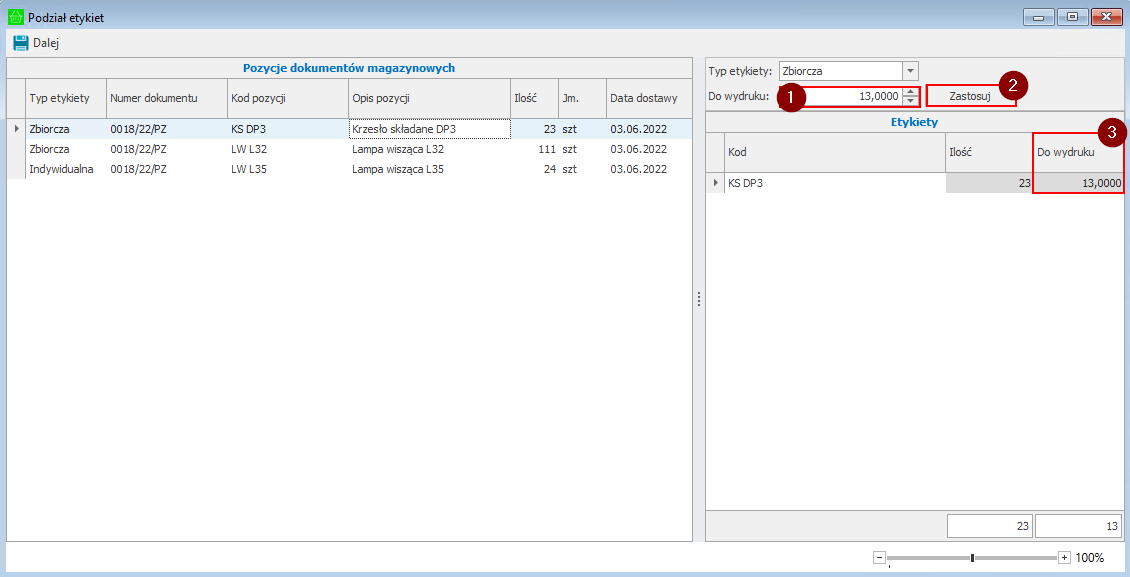
Task: Click the green app icon in title bar
Action: tap(16, 18)
